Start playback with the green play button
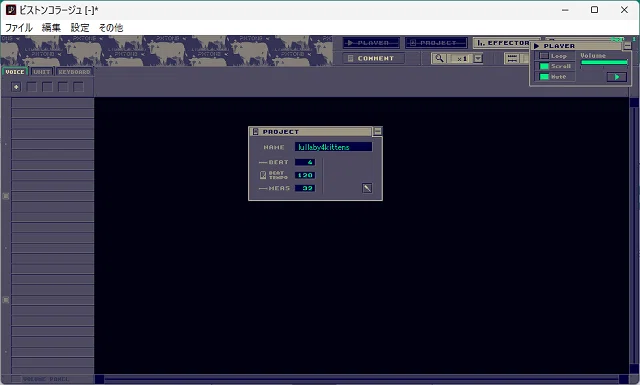The image size is (640, 385). pyautogui.click(x=617, y=77)
